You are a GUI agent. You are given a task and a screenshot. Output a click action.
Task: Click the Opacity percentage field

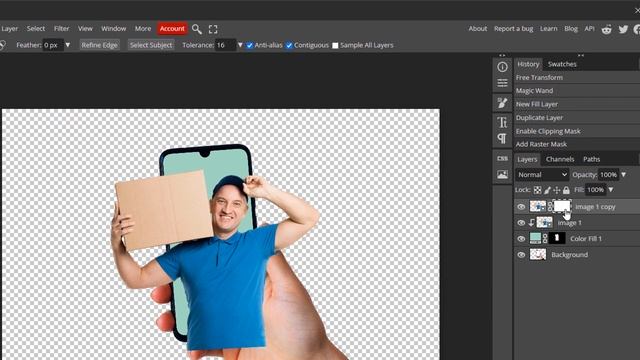[x=608, y=175]
